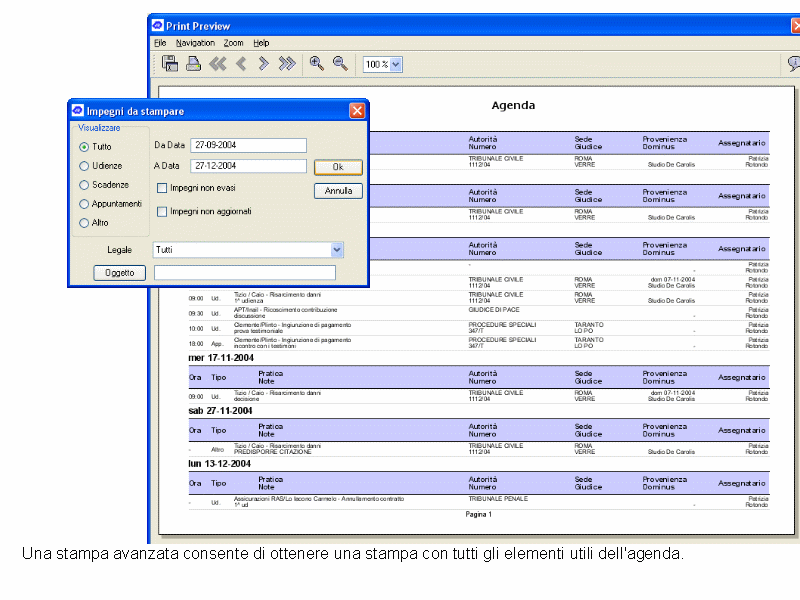Open the Help menu

coord(261,43)
